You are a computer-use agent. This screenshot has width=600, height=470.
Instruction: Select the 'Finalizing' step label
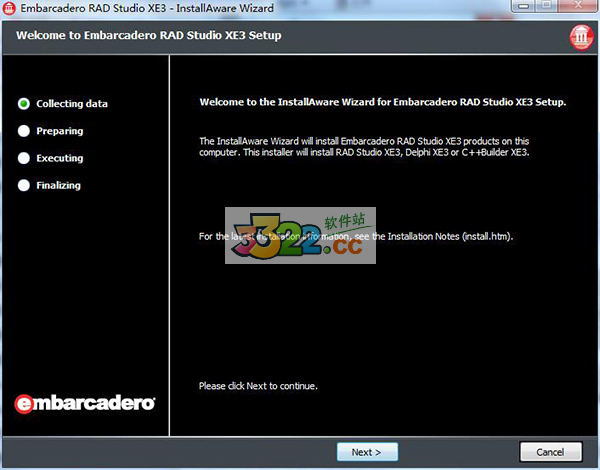59,185
